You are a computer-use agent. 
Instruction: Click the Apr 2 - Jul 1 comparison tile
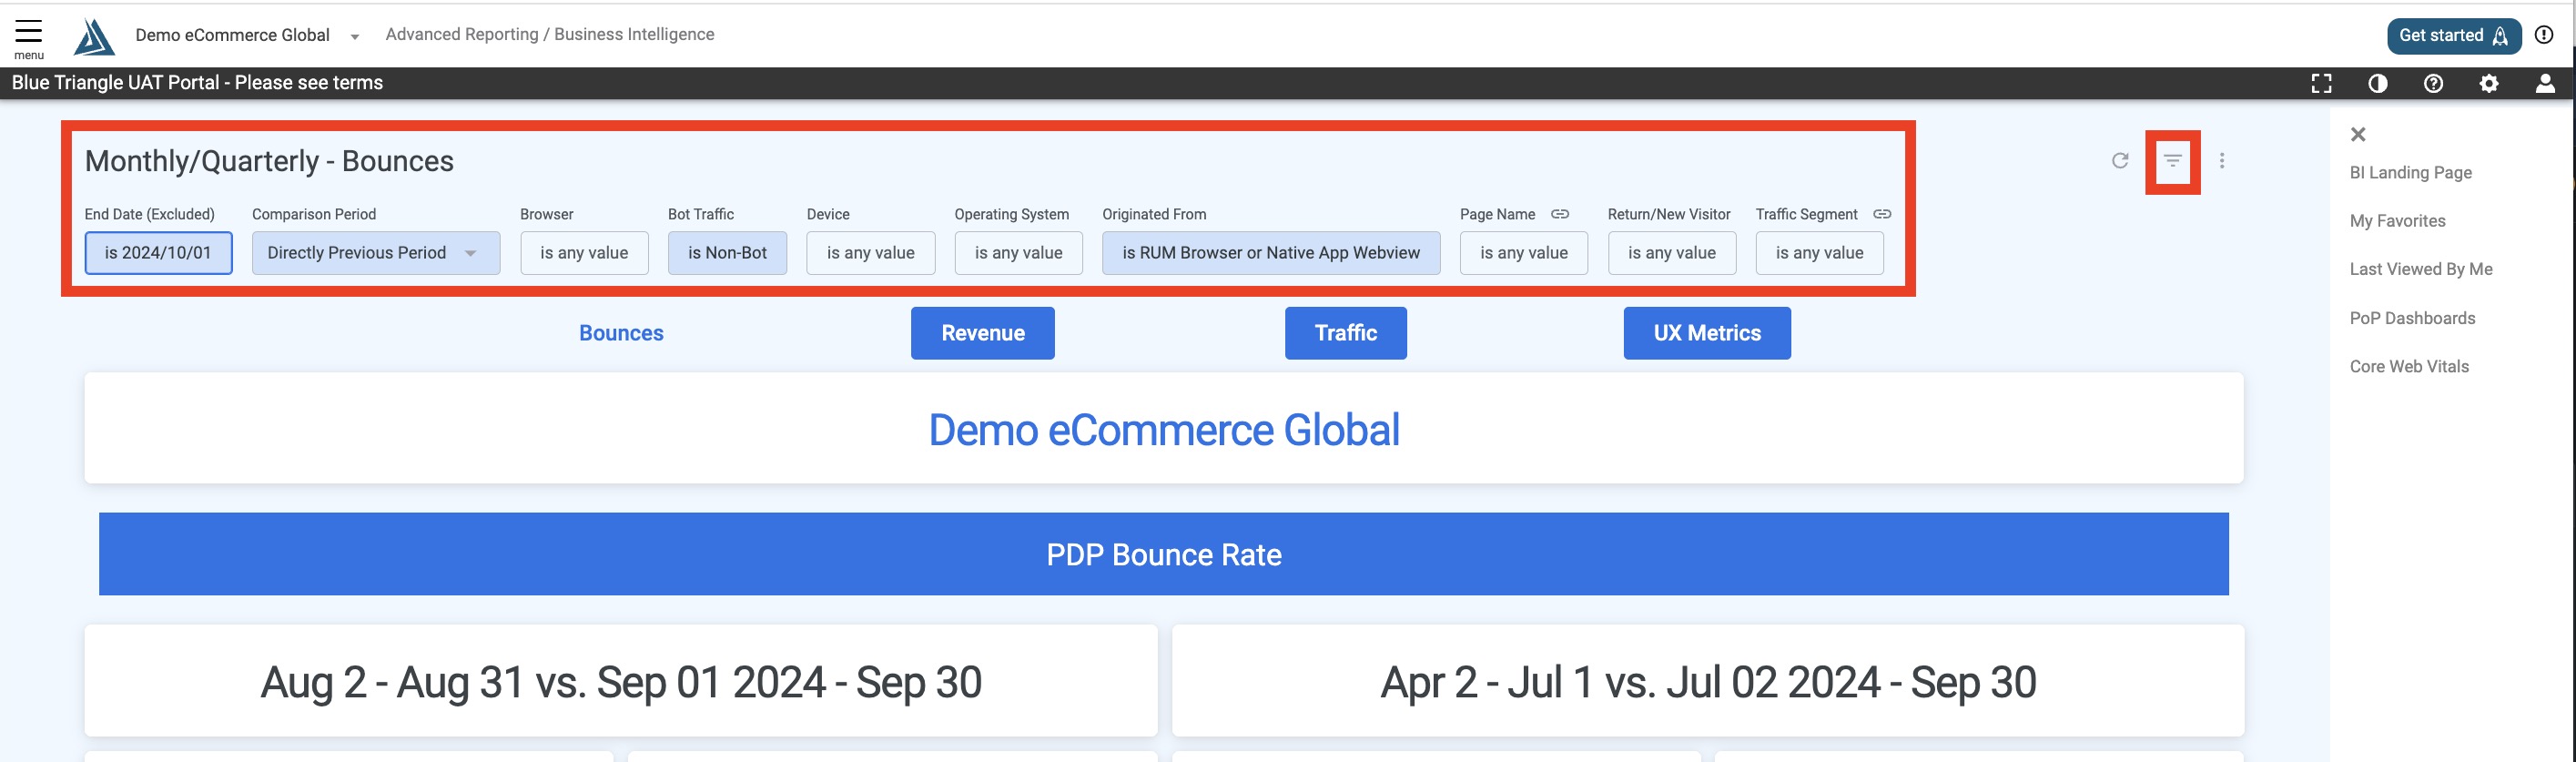[1707, 681]
